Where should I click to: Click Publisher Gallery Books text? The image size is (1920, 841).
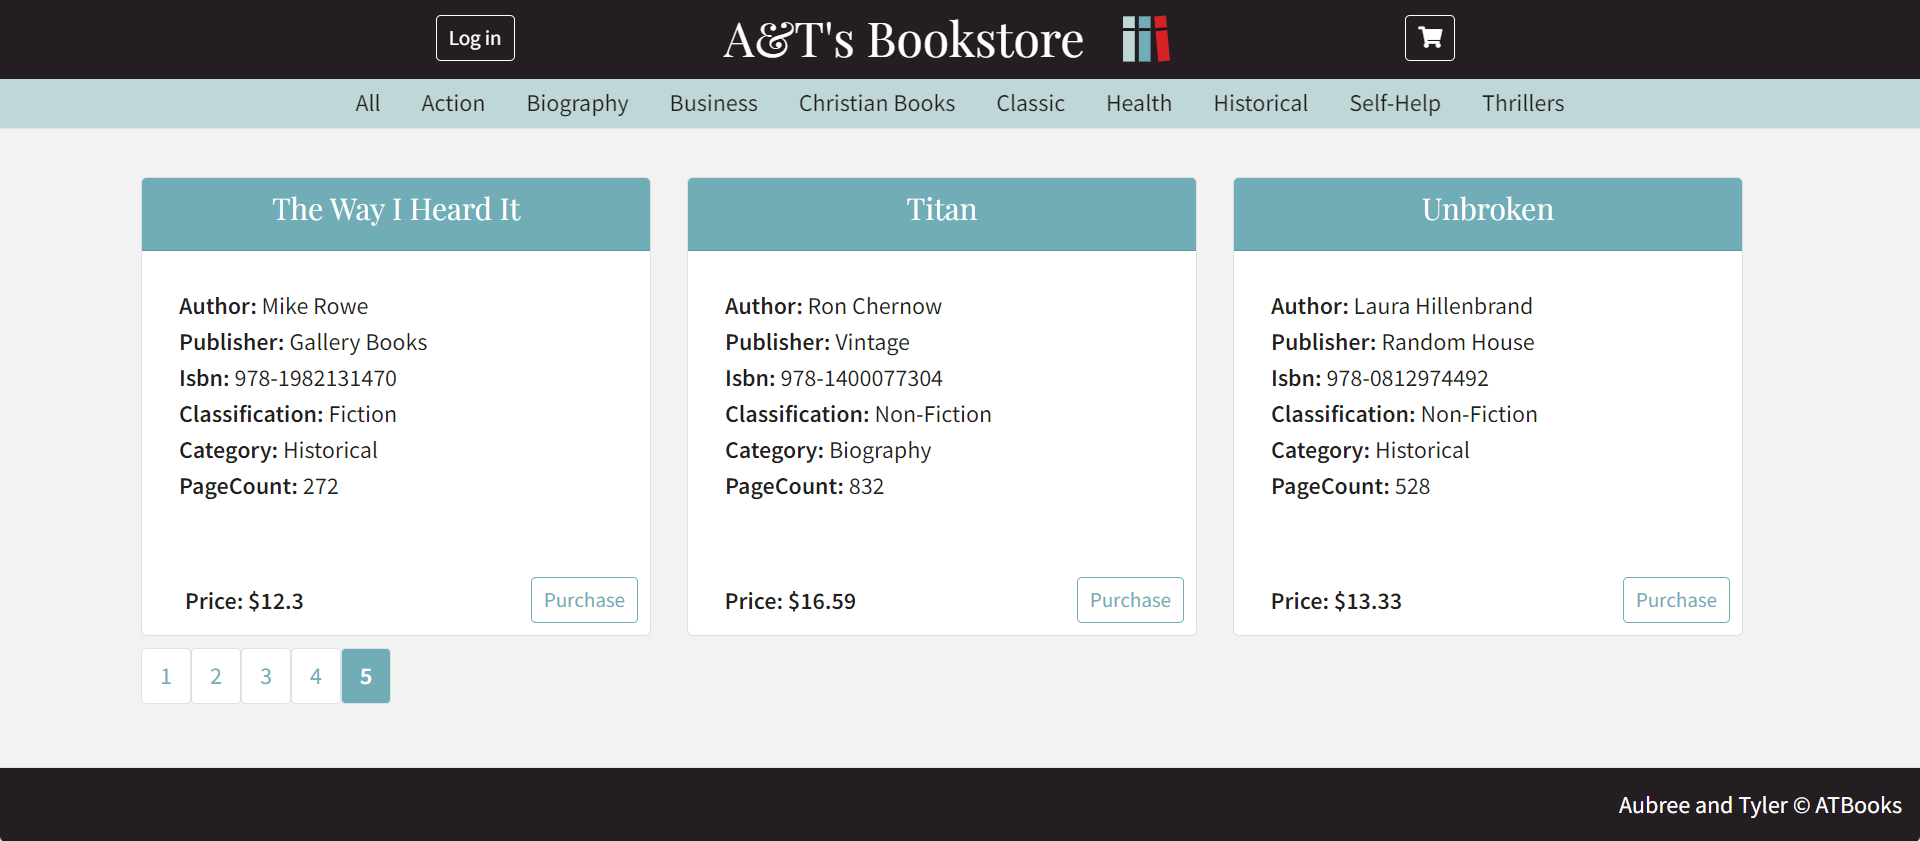[x=303, y=342]
